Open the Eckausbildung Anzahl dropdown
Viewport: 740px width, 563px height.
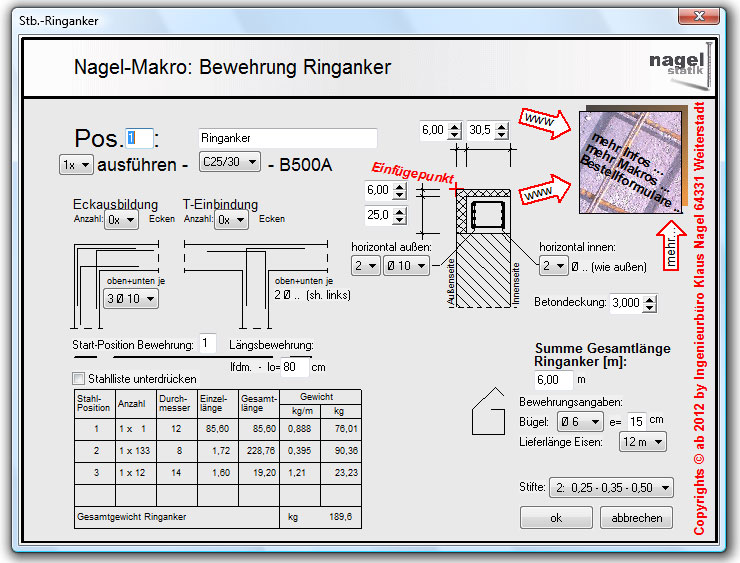click(120, 219)
